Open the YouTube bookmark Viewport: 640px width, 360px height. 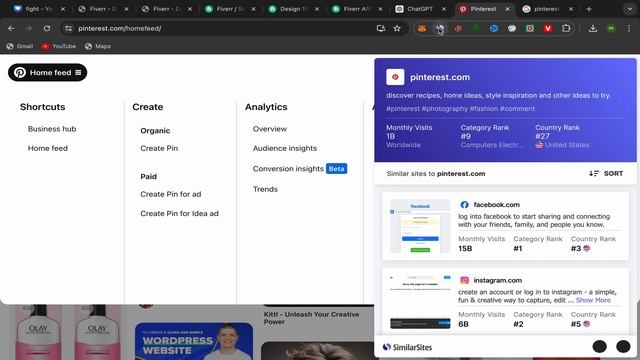pyautogui.click(x=59, y=46)
